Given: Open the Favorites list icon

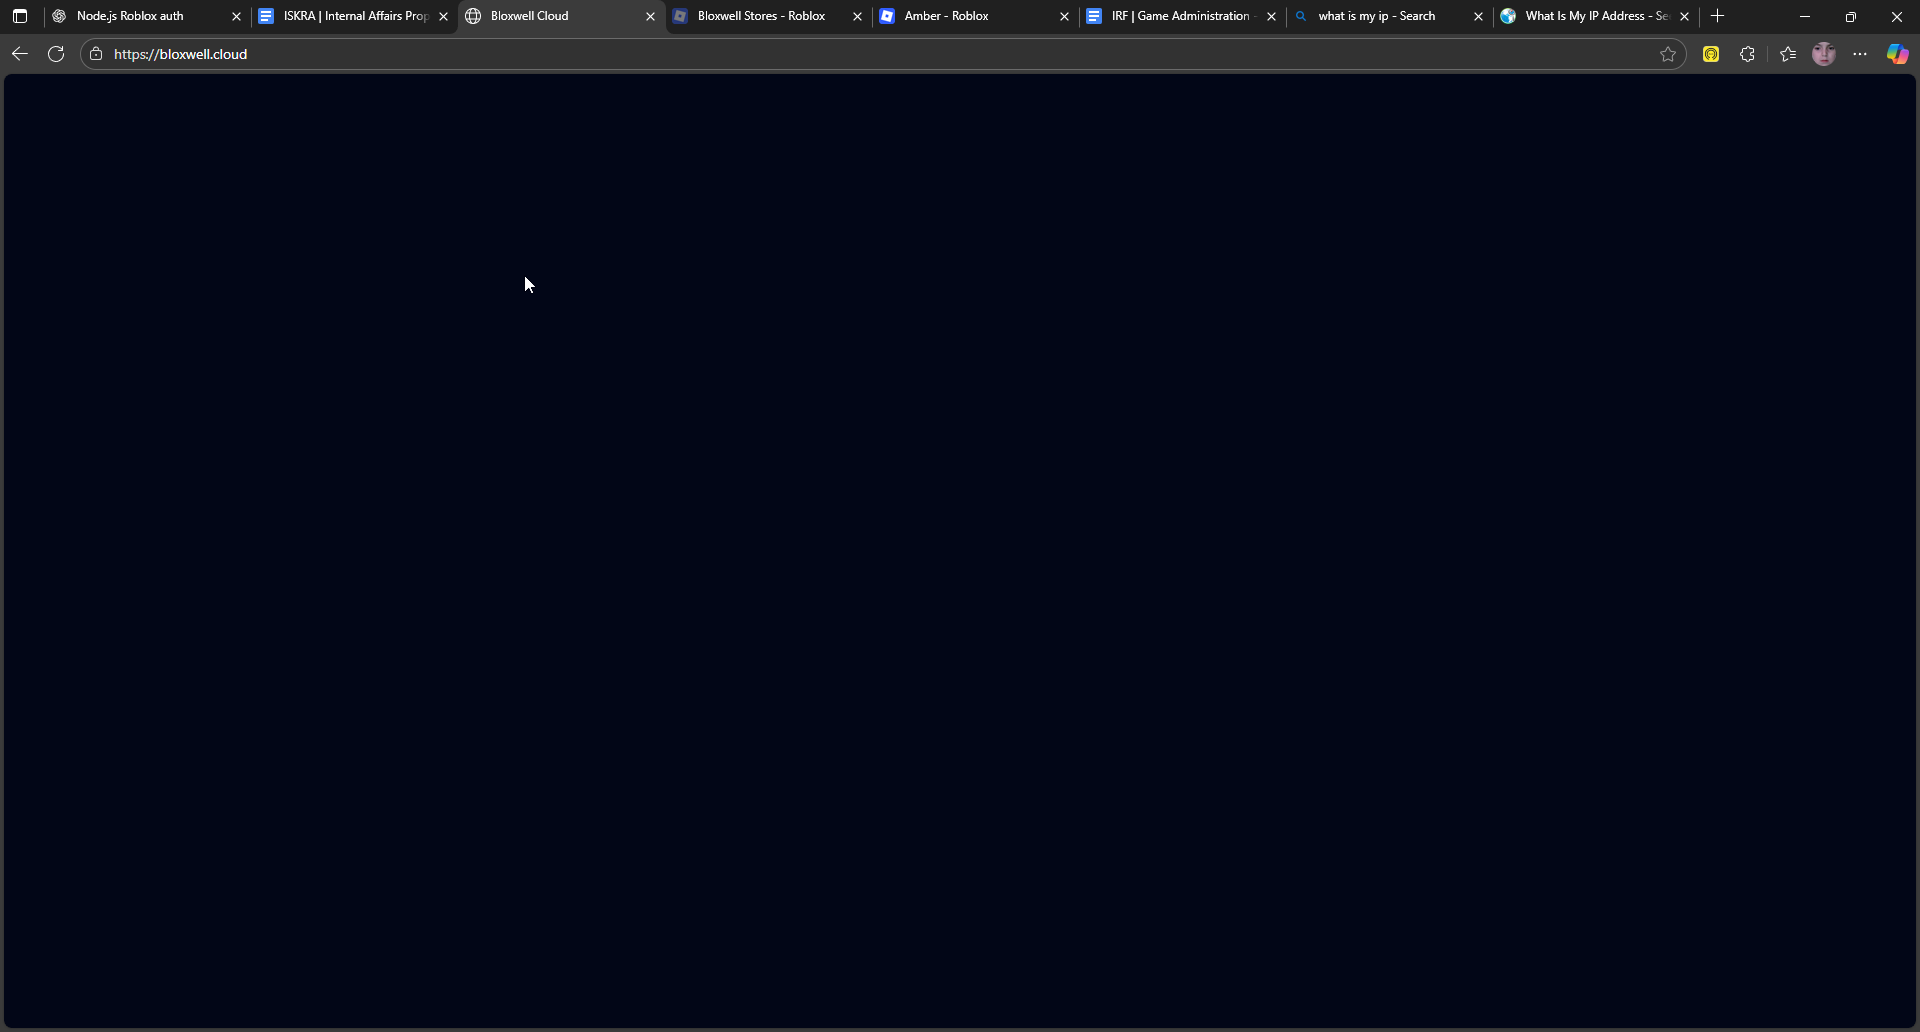Looking at the screenshot, I should (x=1788, y=54).
